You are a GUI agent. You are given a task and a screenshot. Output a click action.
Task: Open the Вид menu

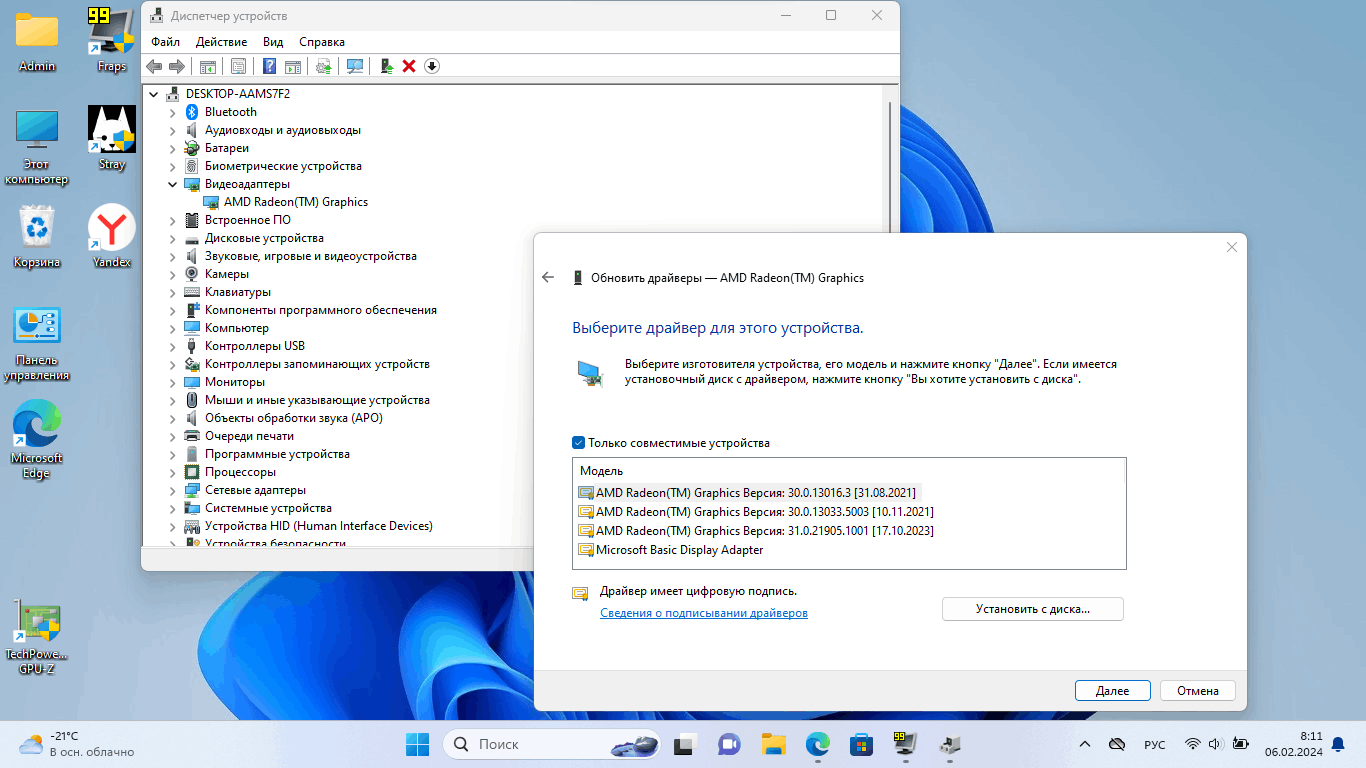(273, 42)
